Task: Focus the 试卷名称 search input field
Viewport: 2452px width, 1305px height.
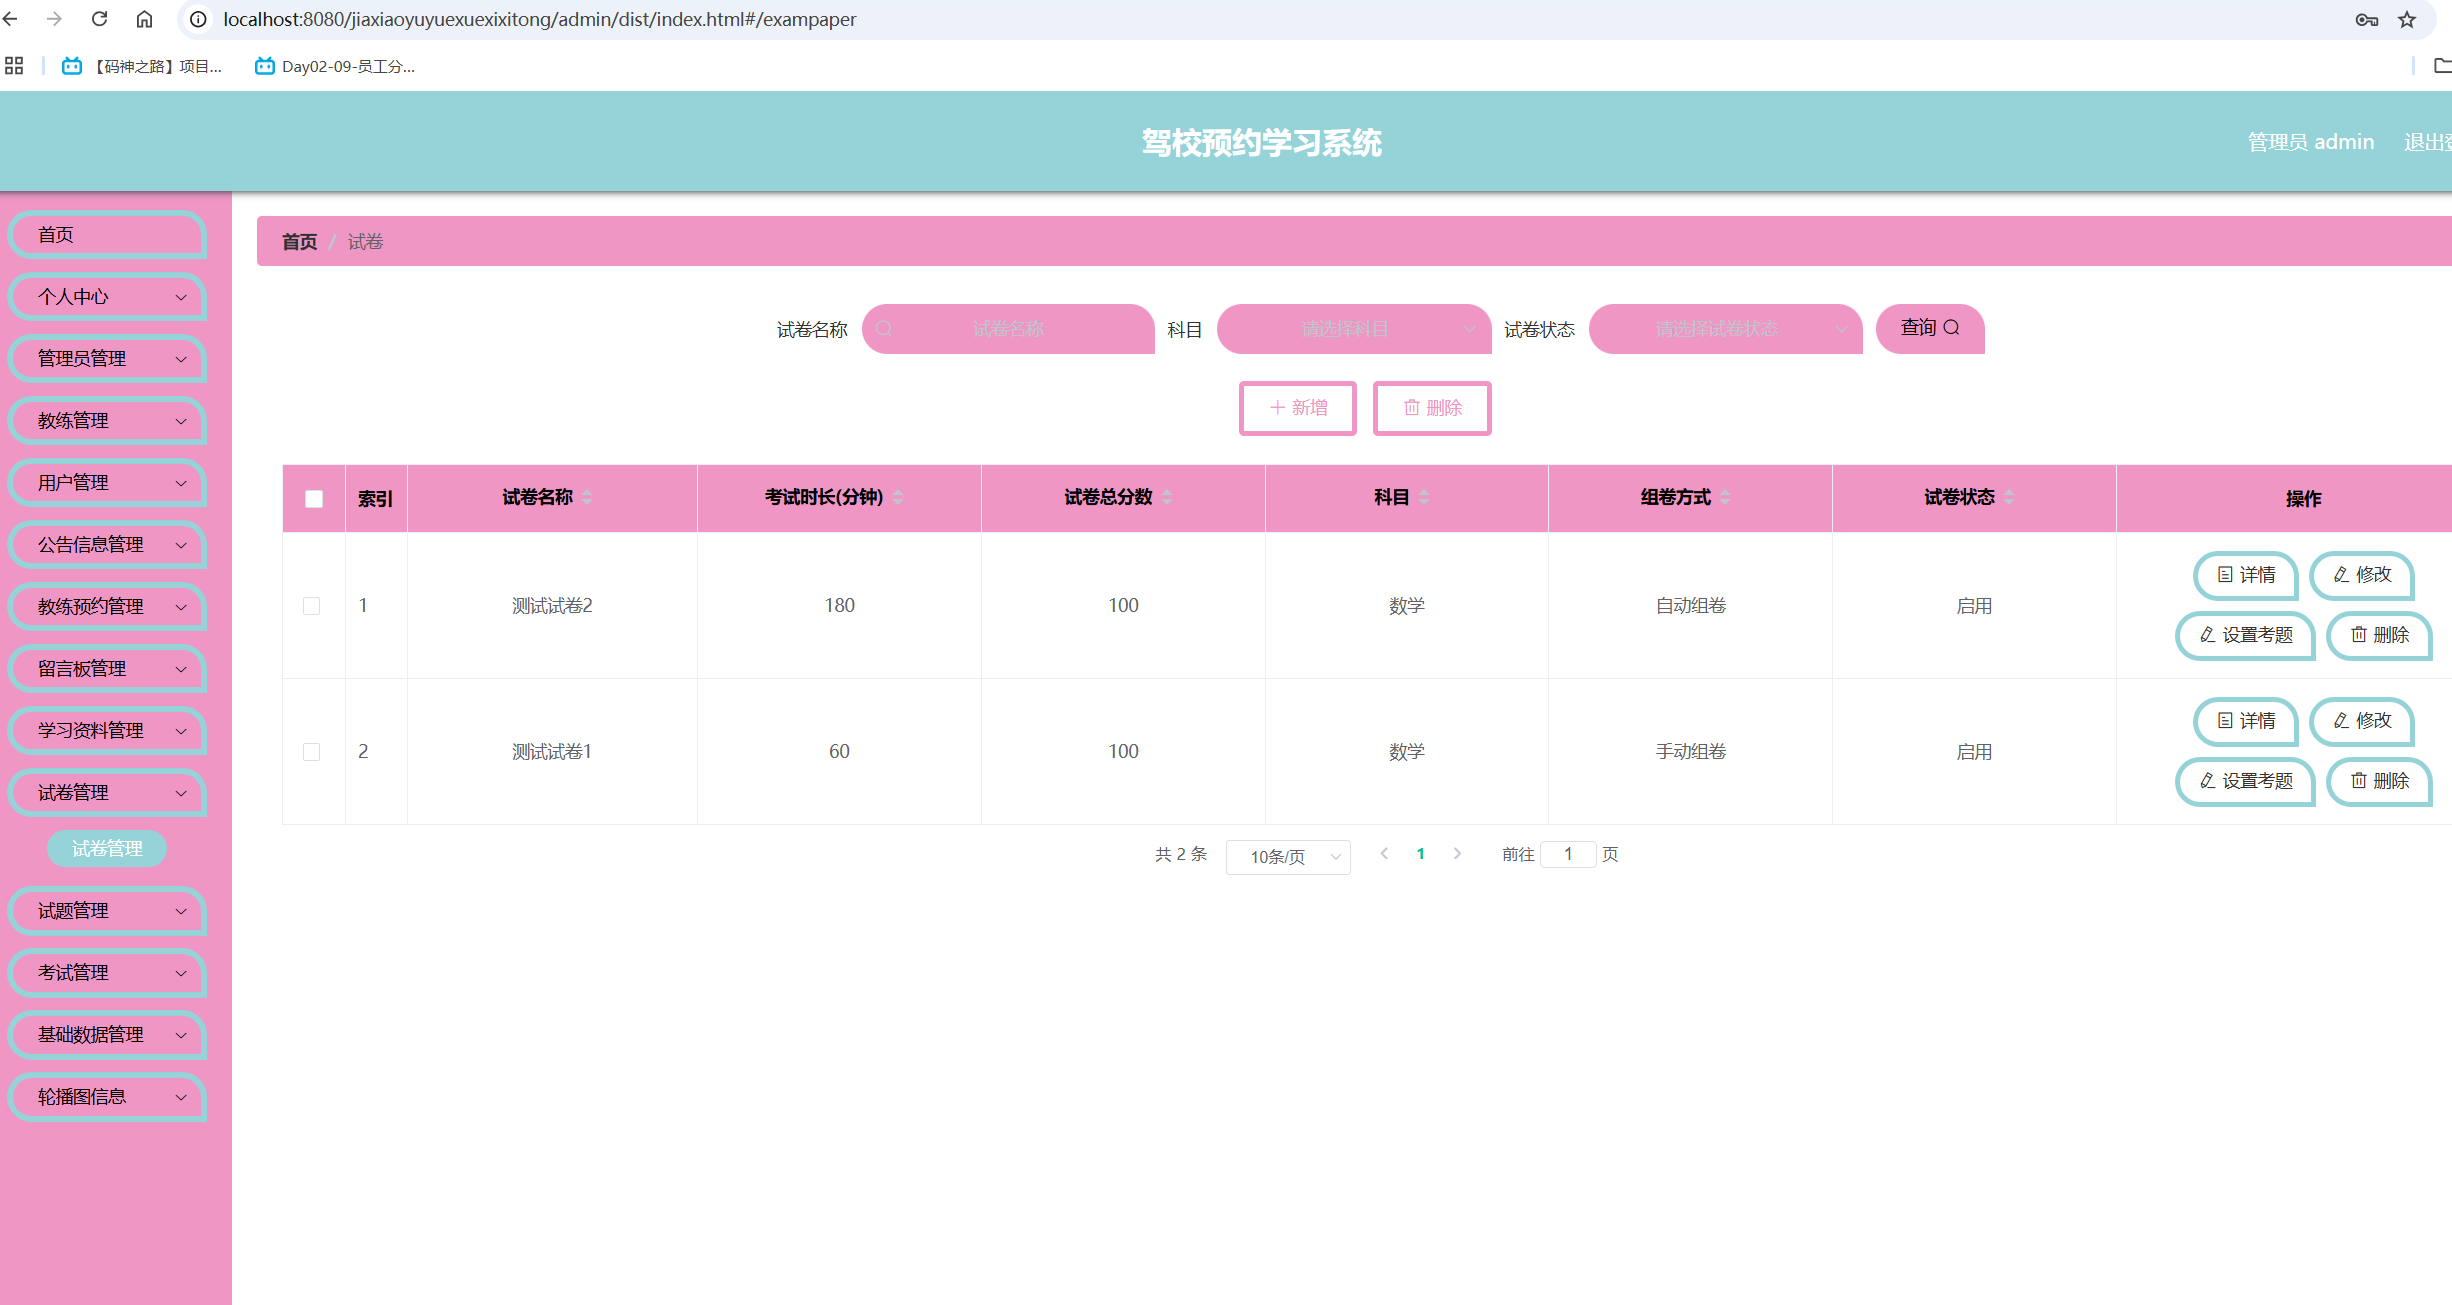Action: (1008, 329)
